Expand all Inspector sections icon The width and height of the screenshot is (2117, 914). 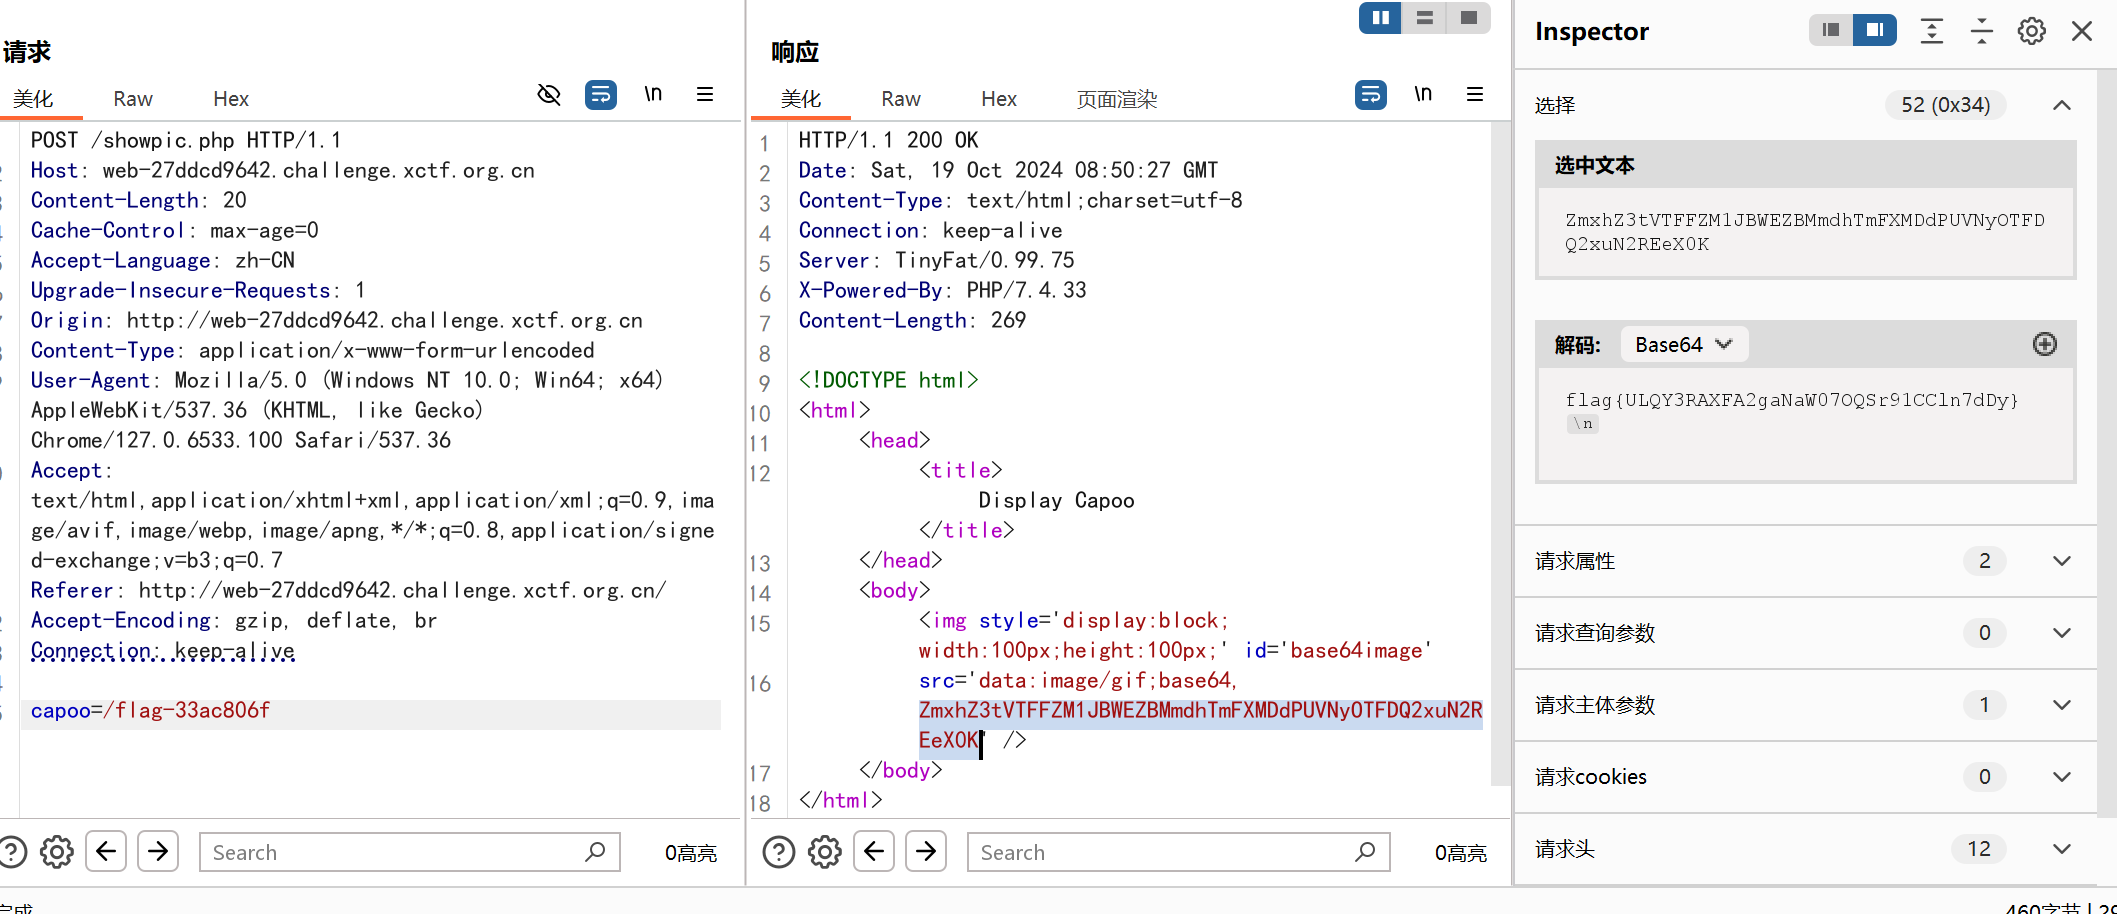(1932, 31)
